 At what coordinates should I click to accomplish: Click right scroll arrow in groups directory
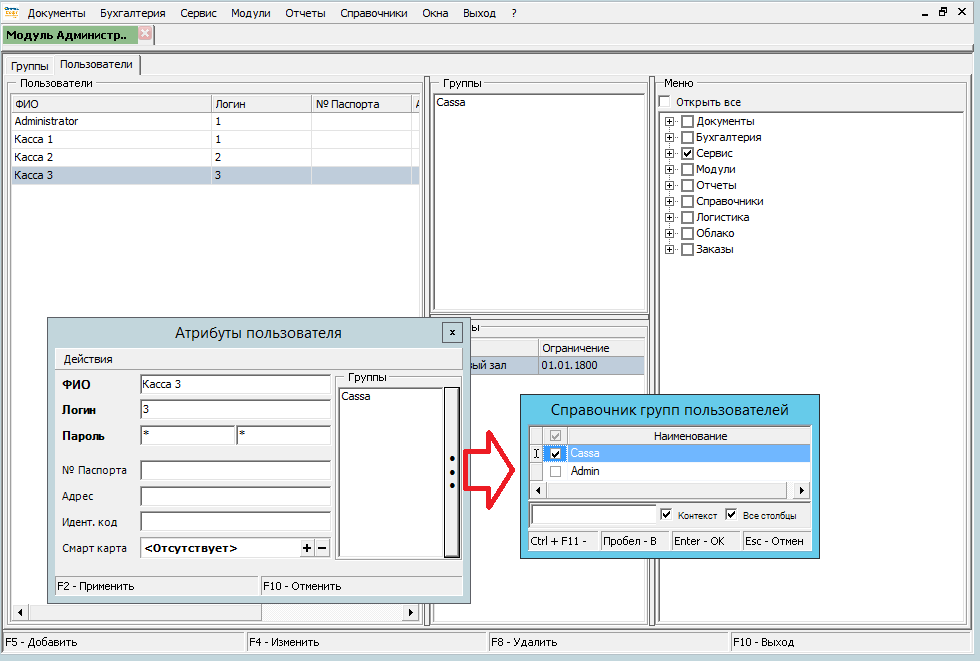coord(802,491)
